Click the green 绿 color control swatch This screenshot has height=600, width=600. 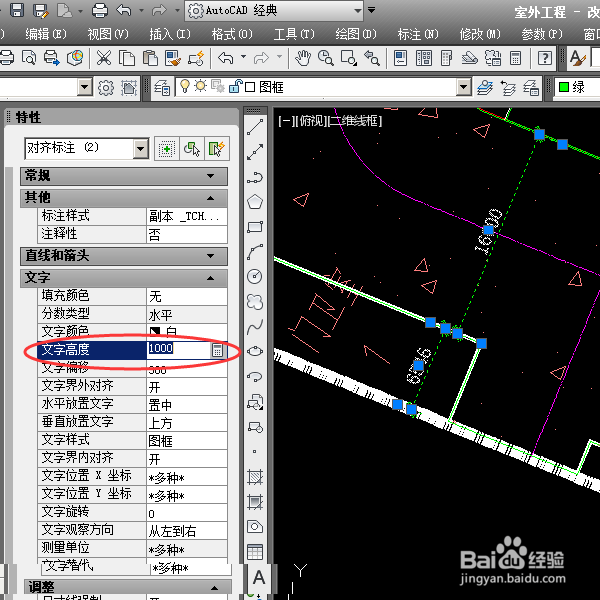coord(564,87)
